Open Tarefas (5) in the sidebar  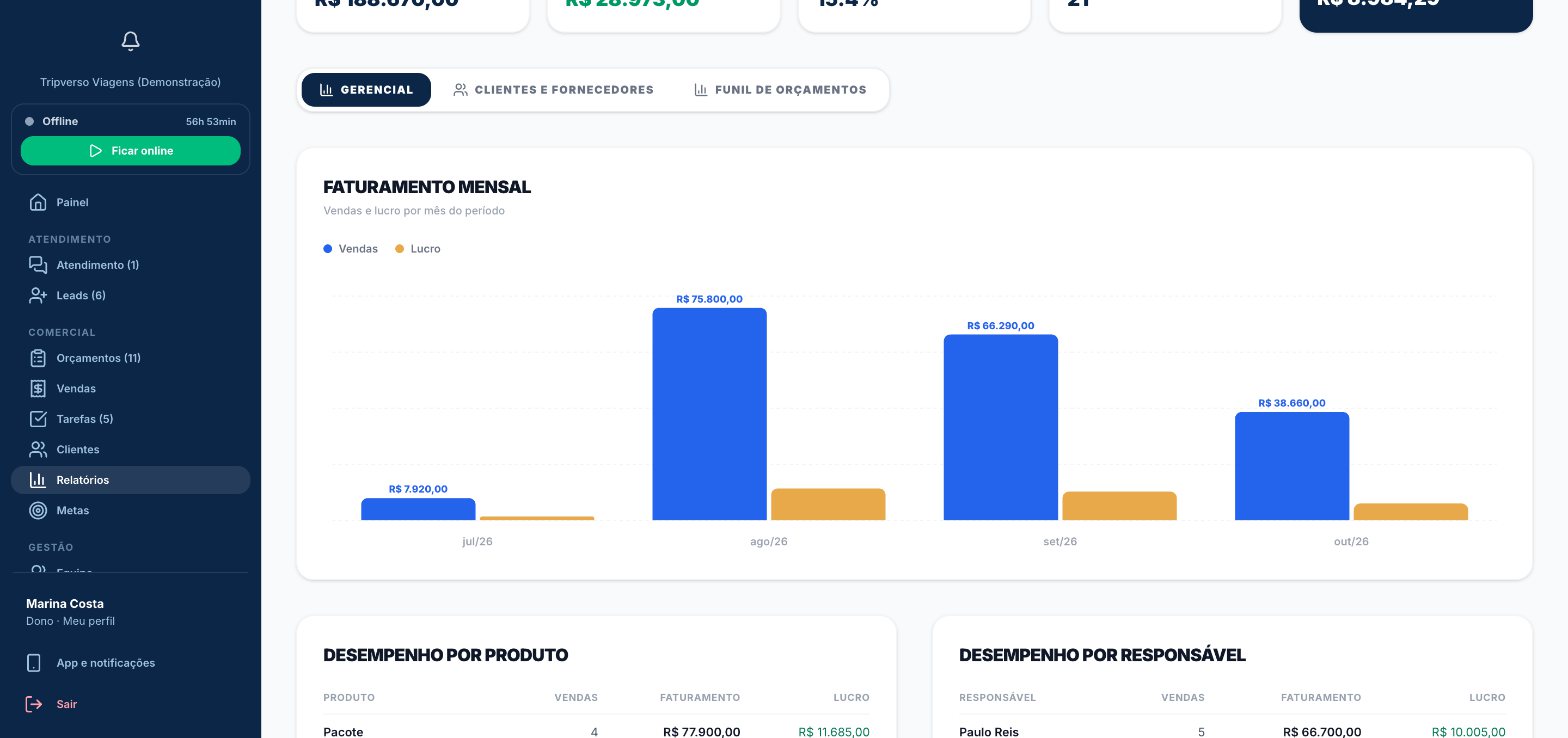[131, 419]
